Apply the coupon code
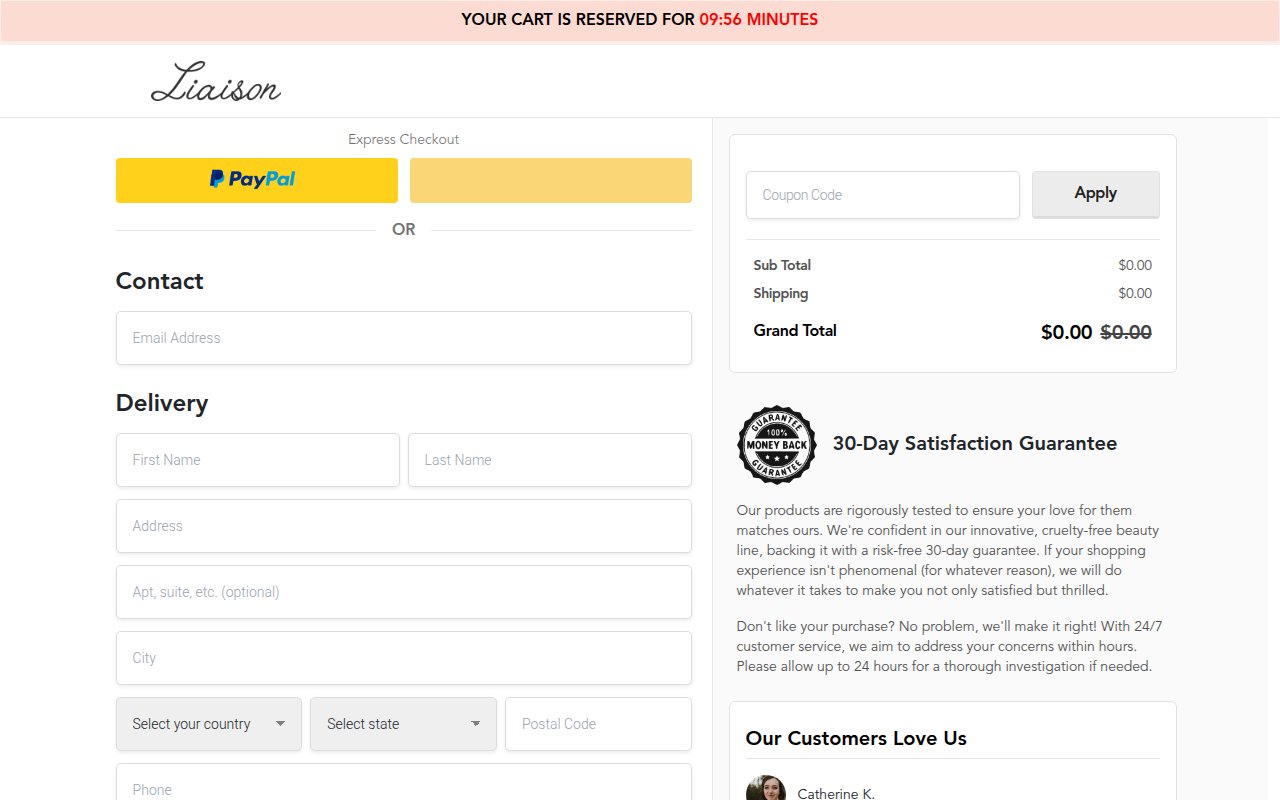 [x=1096, y=194]
